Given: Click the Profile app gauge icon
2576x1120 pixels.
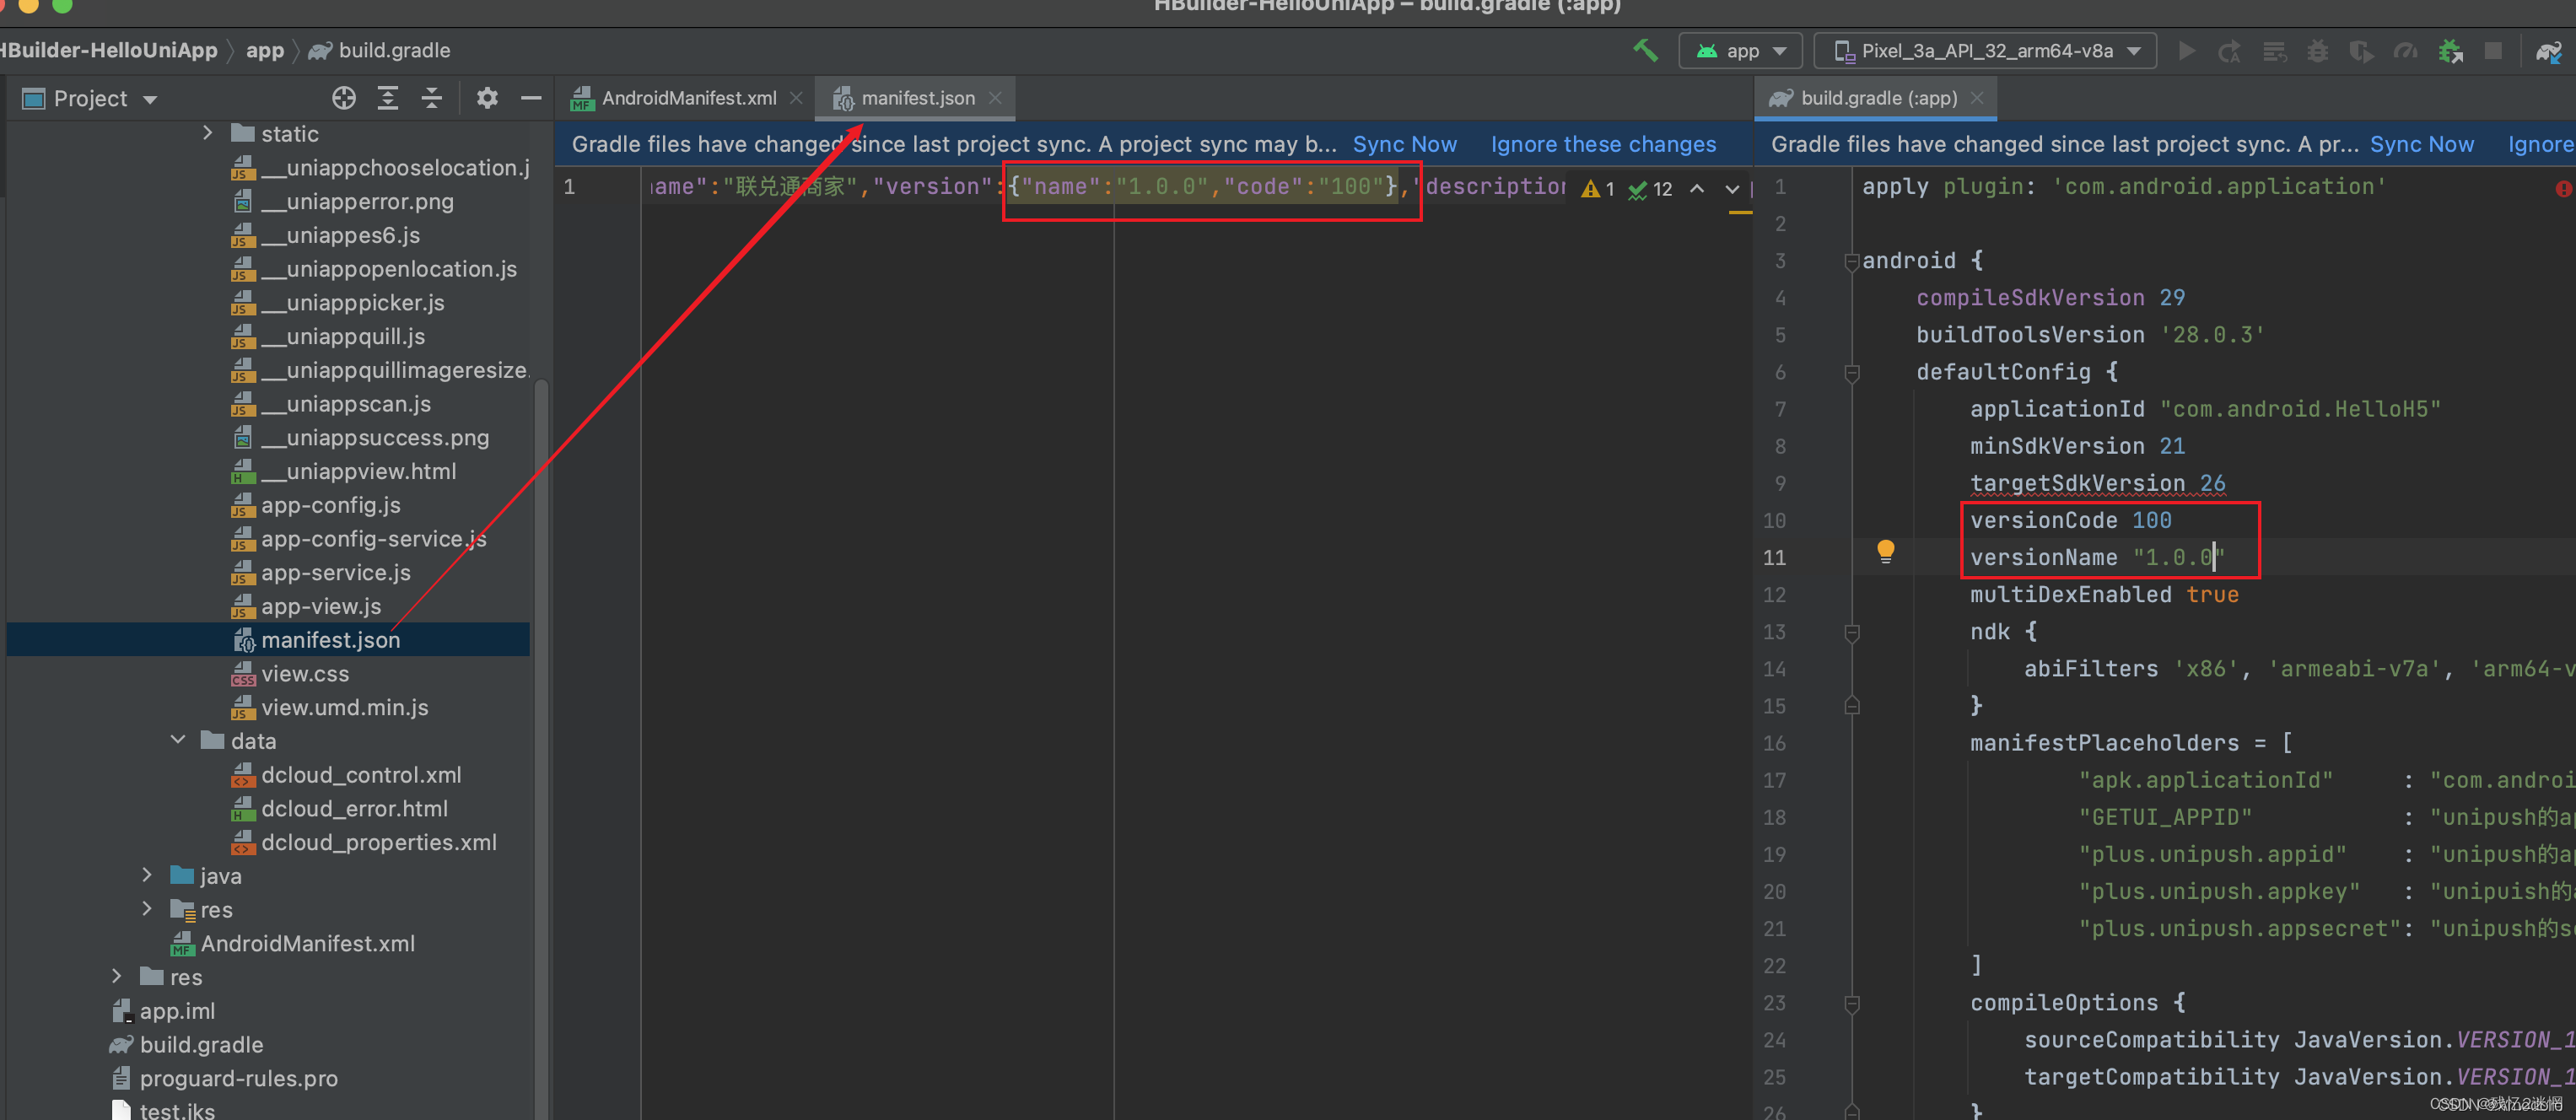Looking at the screenshot, I should (2405, 50).
